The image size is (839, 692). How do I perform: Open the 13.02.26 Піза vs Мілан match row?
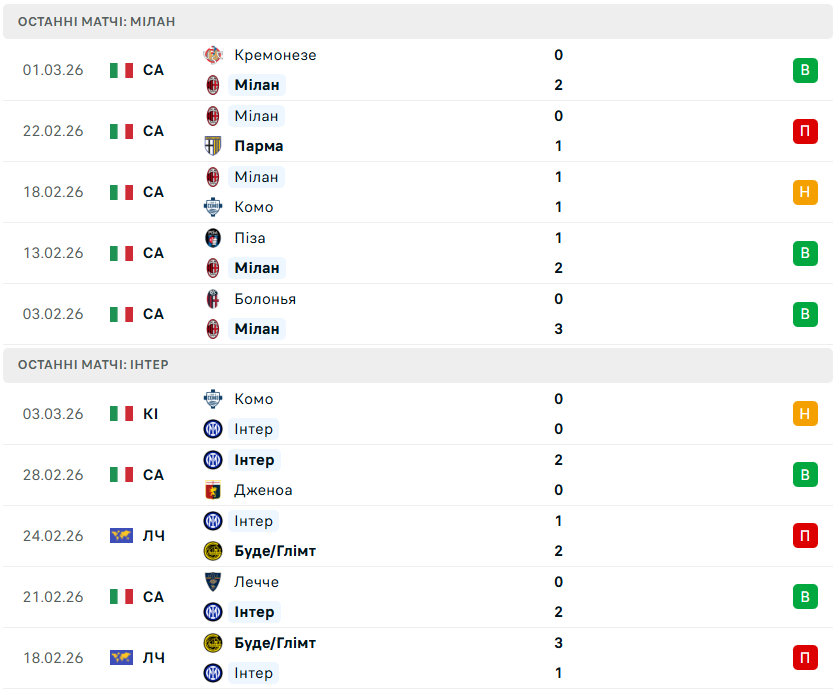click(x=418, y=253)
